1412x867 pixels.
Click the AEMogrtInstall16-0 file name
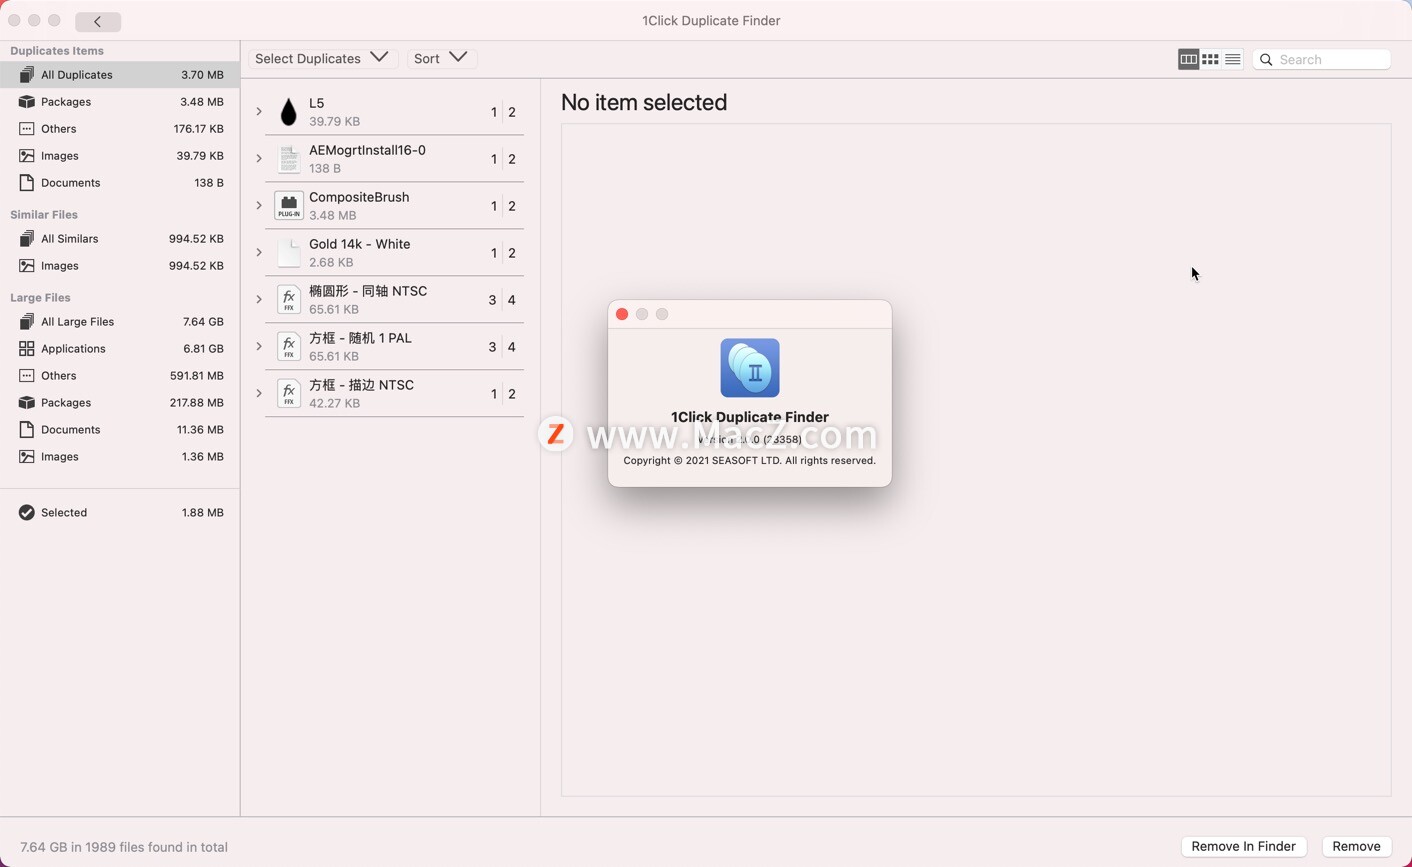(x=367, y=150)
